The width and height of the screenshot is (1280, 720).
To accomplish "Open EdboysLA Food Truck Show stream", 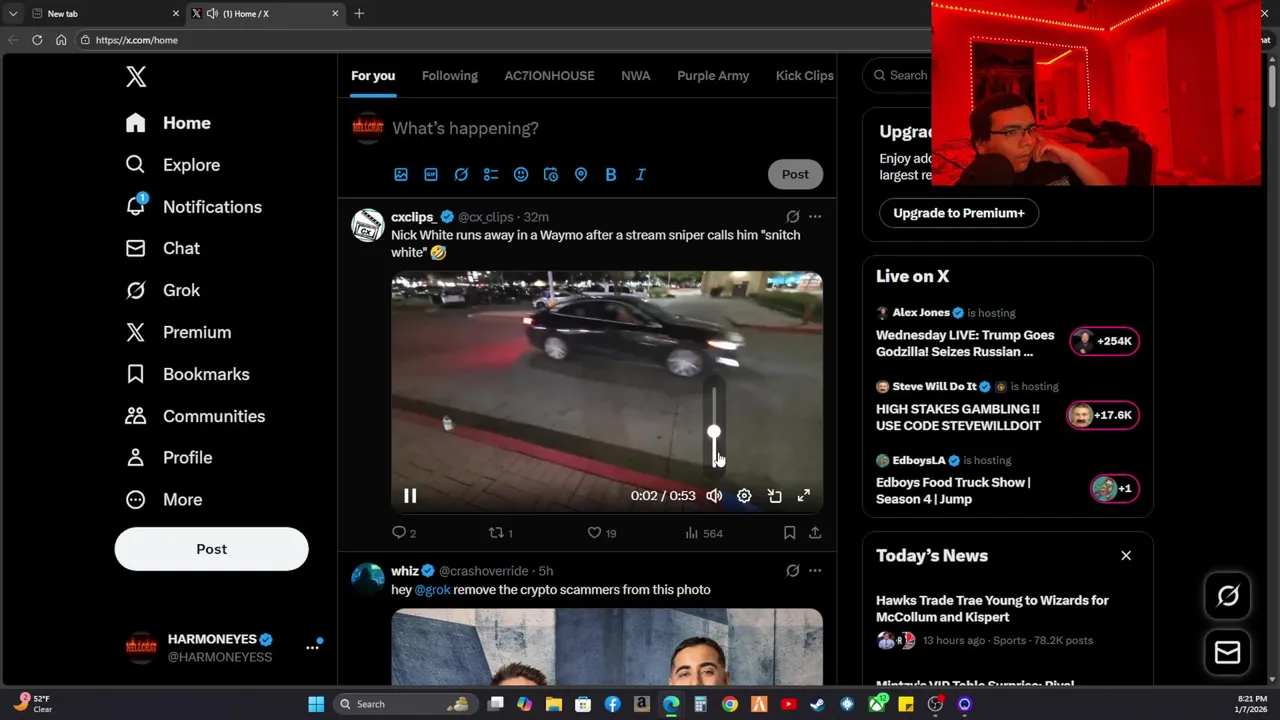I will (1007, 481).
